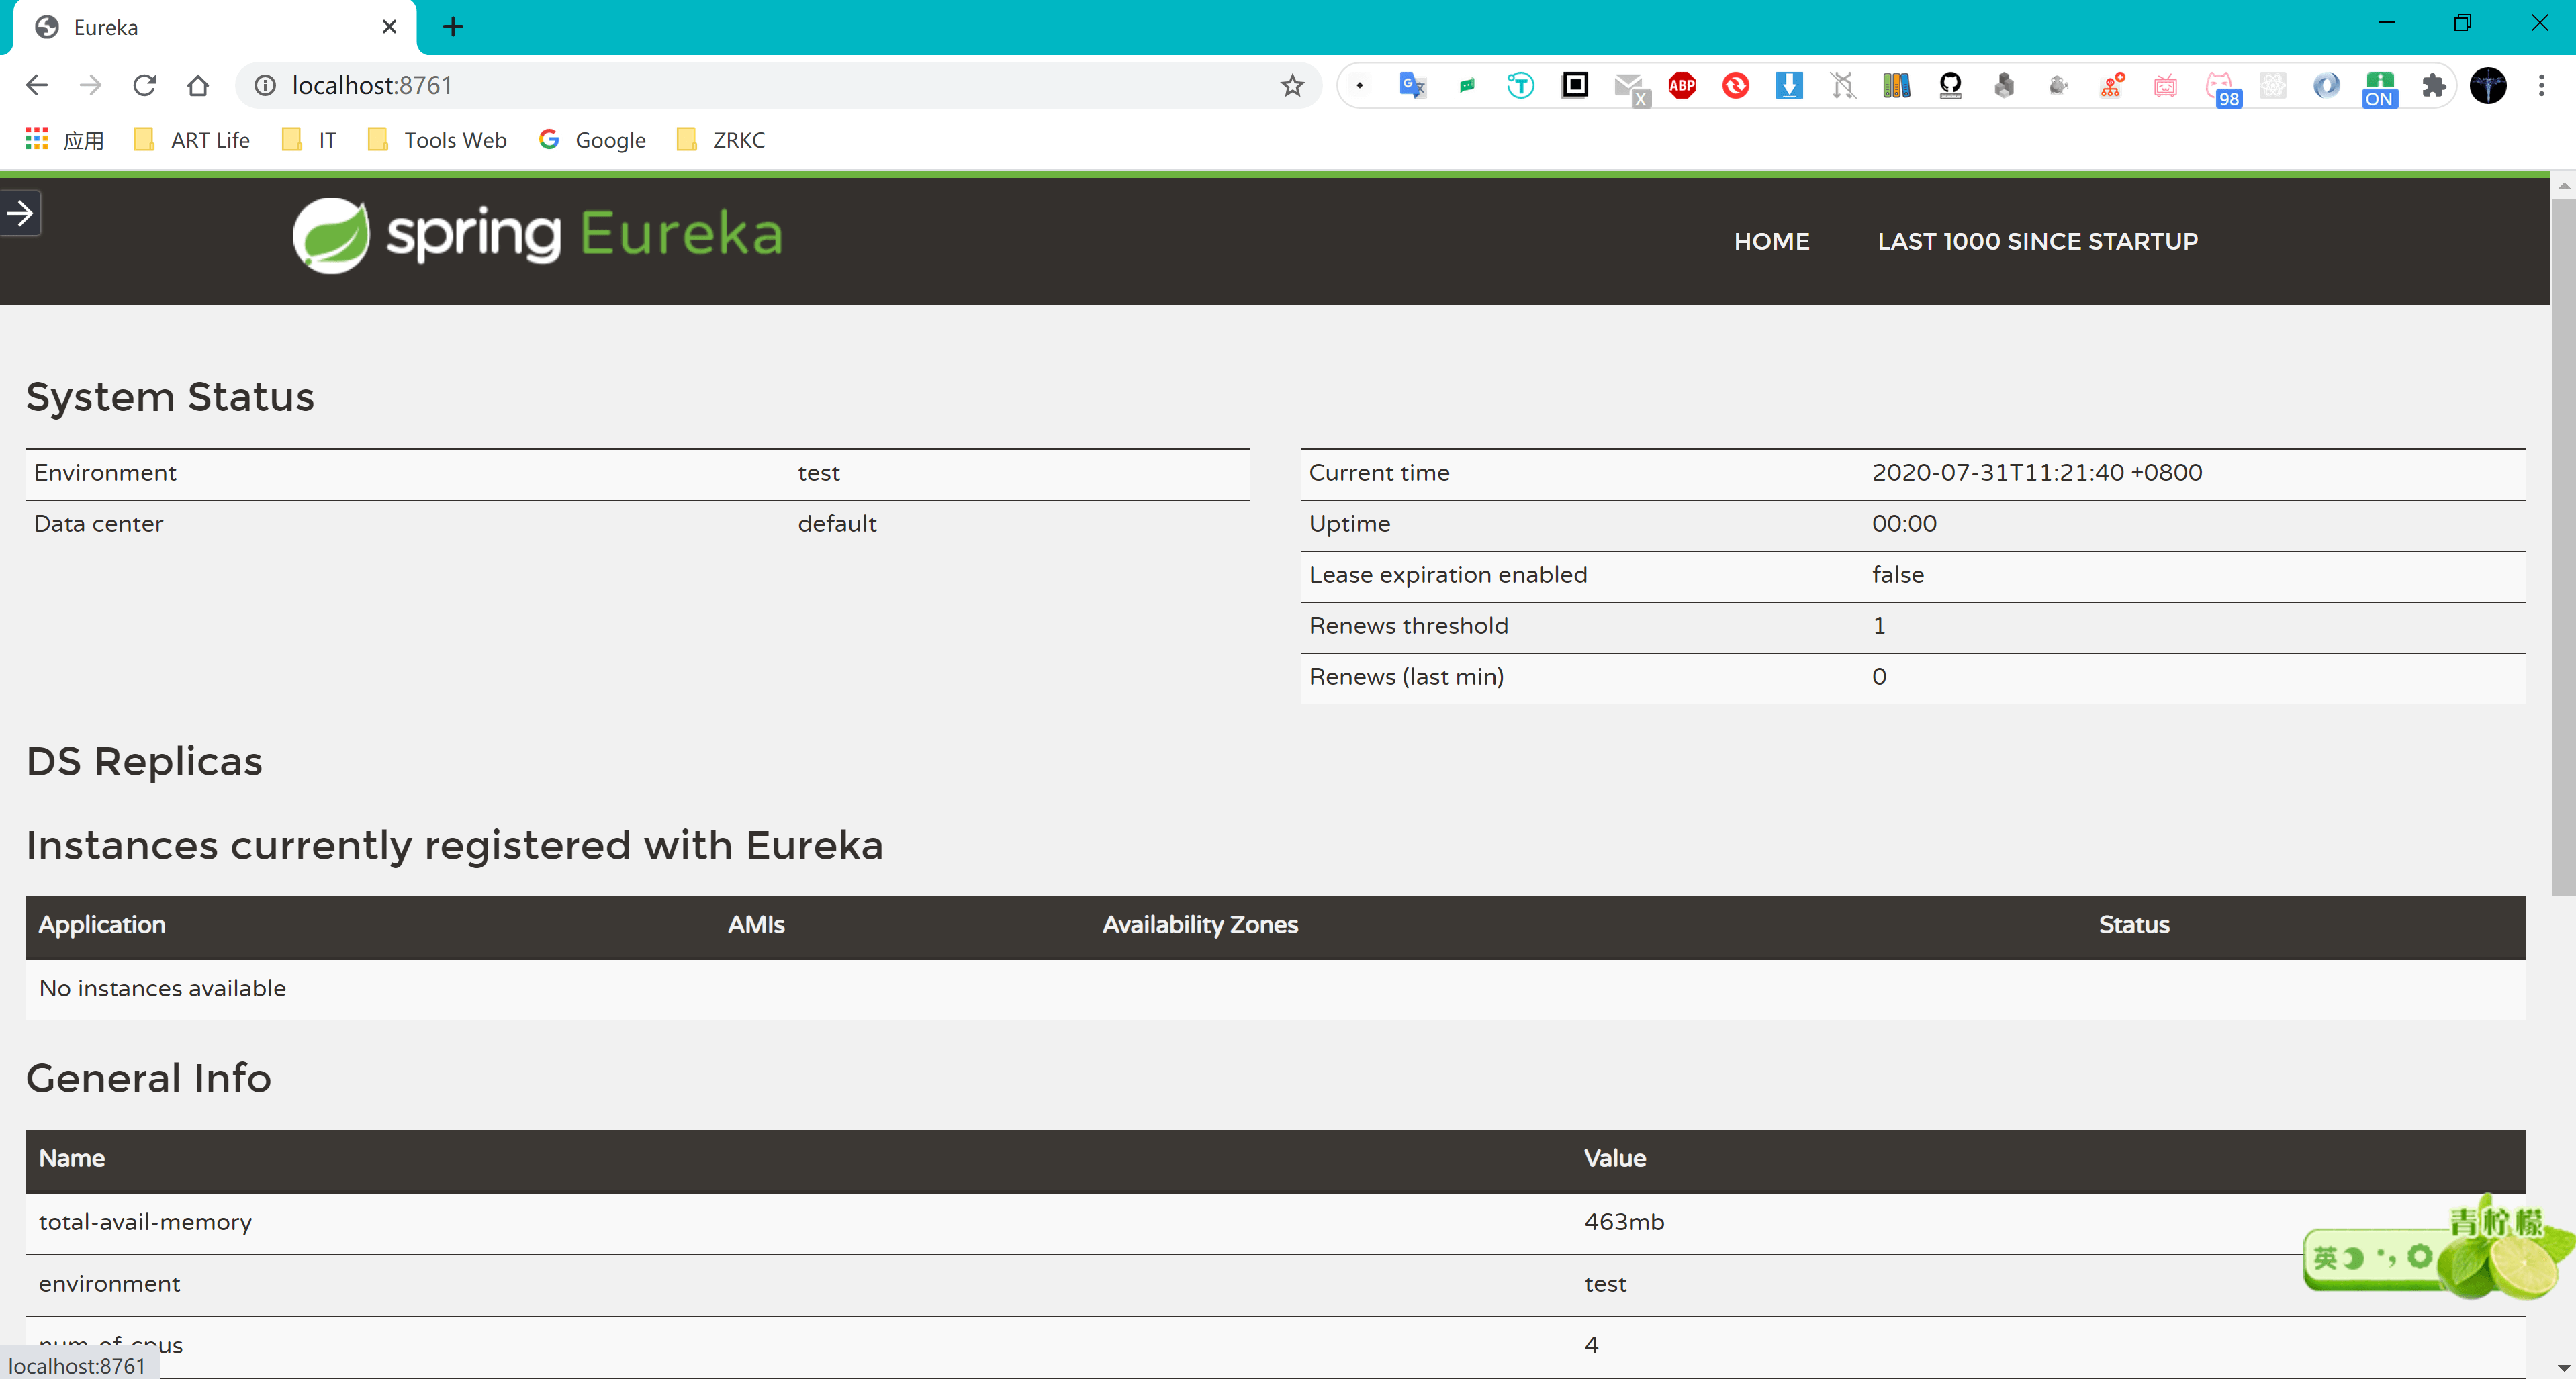
Task: Click the pink TV Bilibili extension icon
Action: [x=2165, y=85]
